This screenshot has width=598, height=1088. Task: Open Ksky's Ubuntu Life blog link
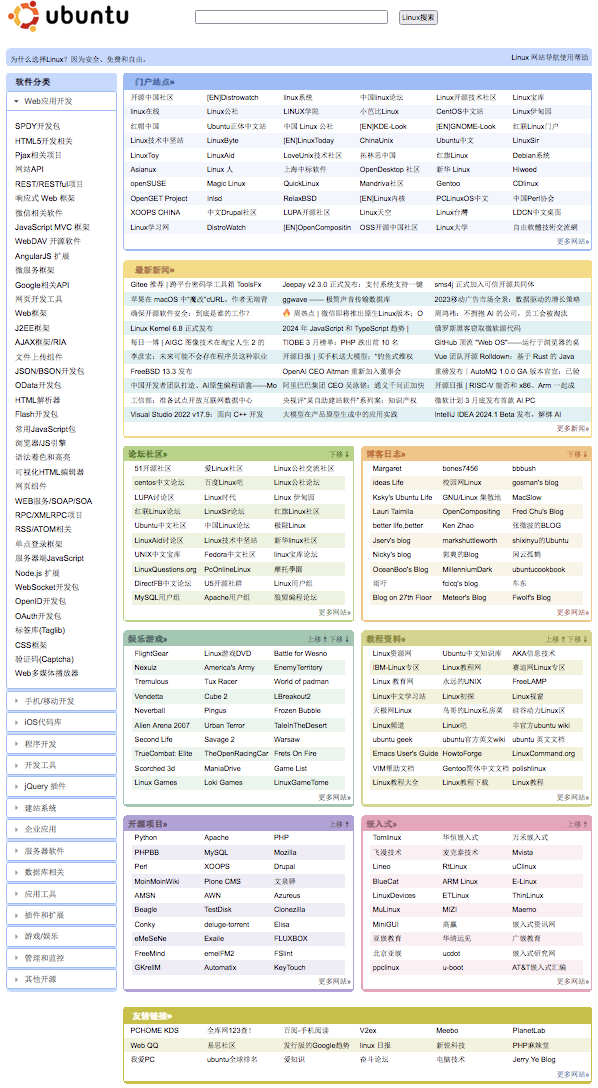(402, 498)
